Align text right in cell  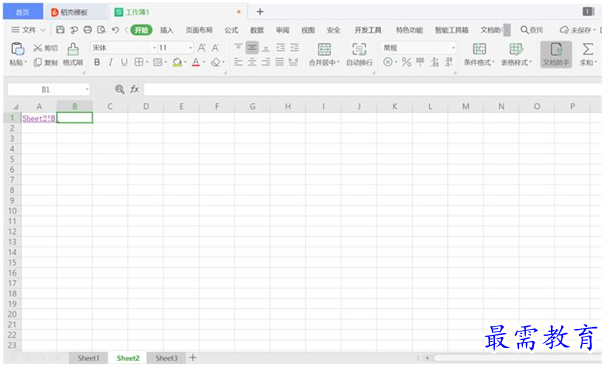pos(266,62)
